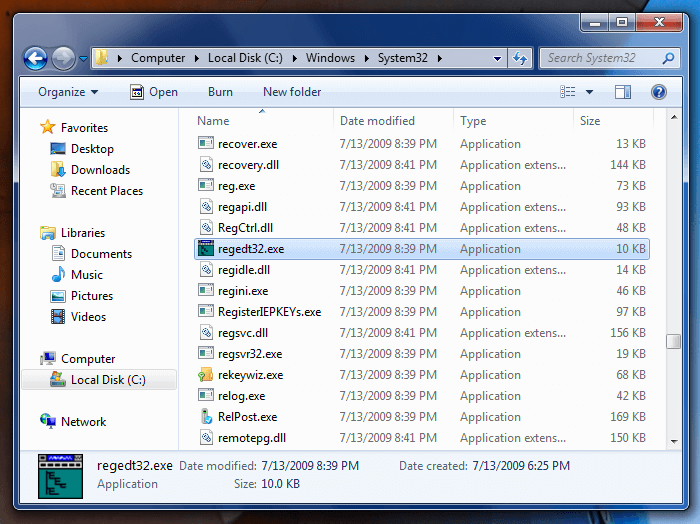The height and width of the screenshot is (524, 700).
Task: Click the folder icon in address bar
Action: tap(102, 58)
